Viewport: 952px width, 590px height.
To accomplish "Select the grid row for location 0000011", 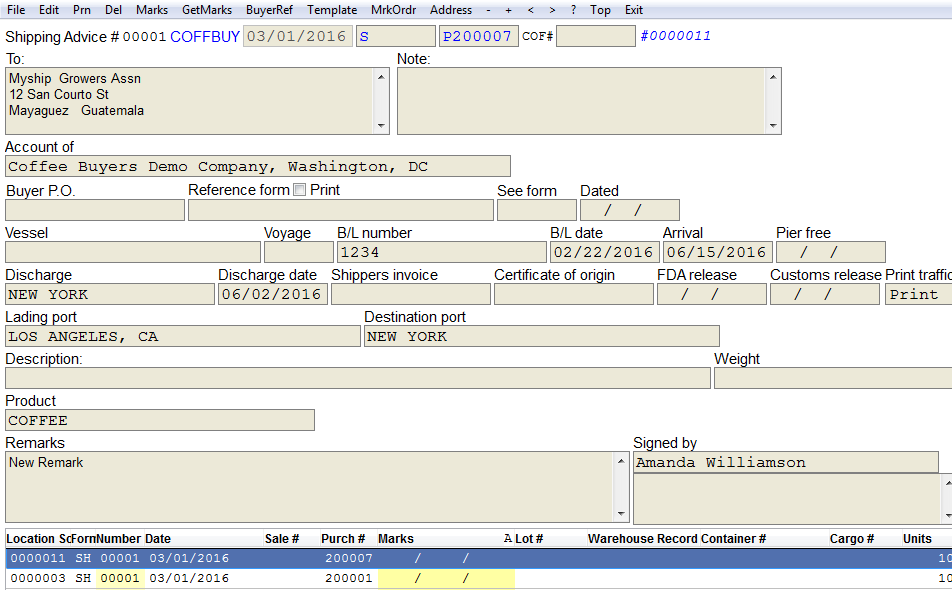I will [x=478, y=558].
